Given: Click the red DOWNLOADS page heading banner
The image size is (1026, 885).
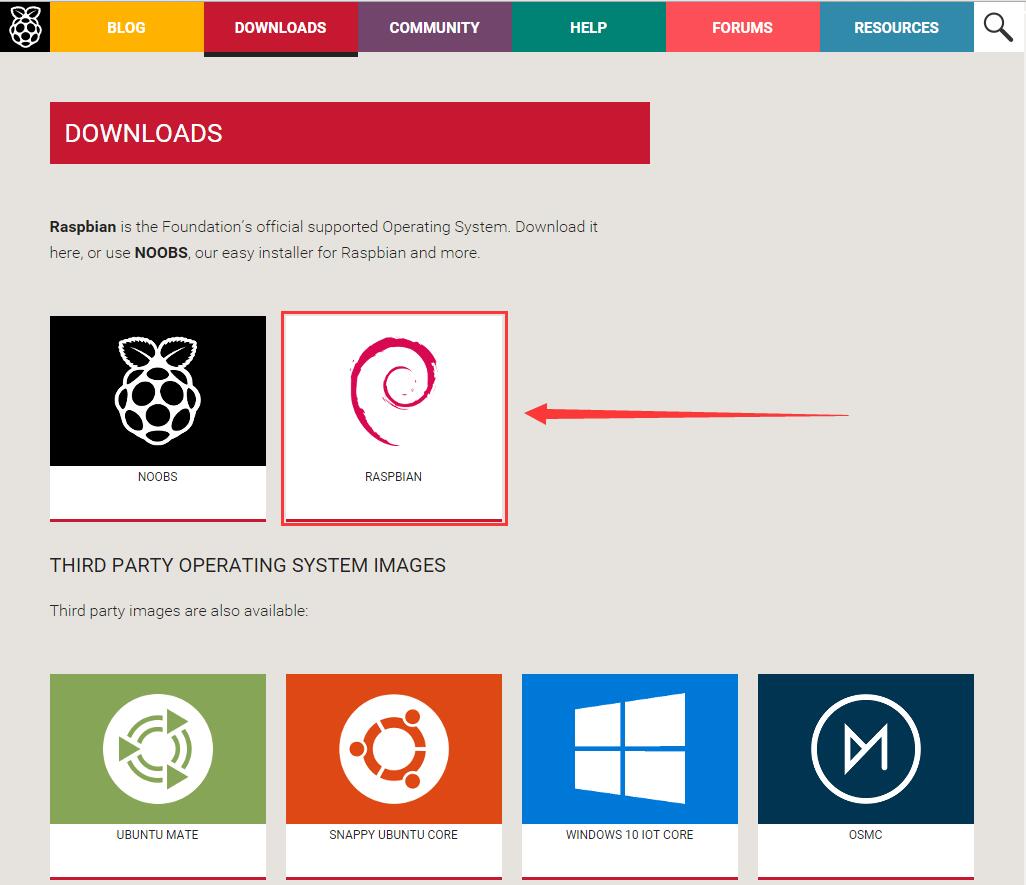Looking at the screenshot, I should click(349, 133).
